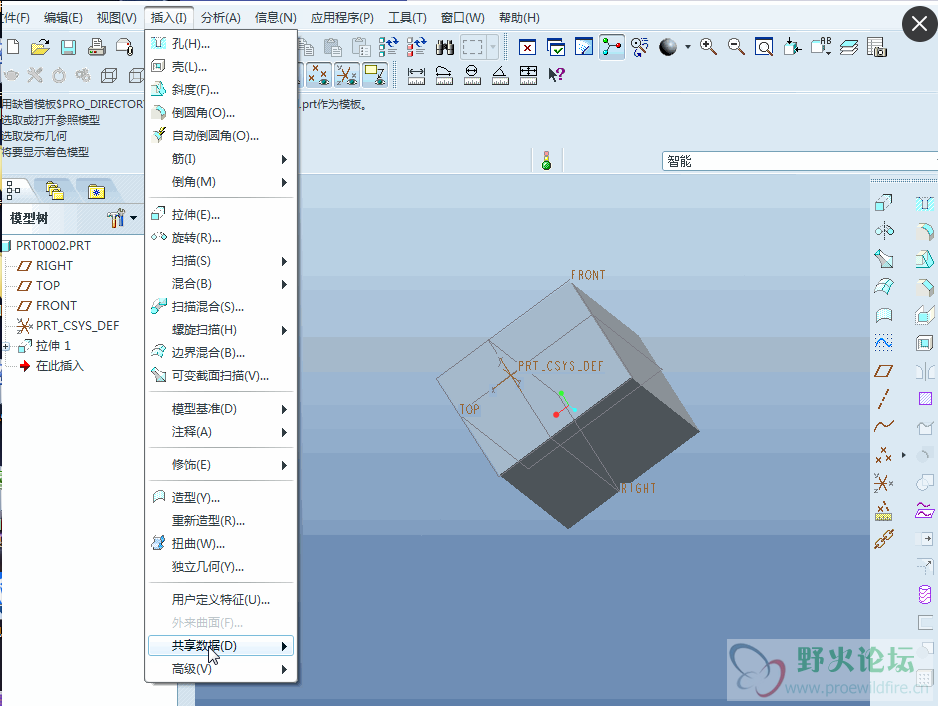Click the Open folder icon
Screen dimensions: 938x706
point(40,47)
